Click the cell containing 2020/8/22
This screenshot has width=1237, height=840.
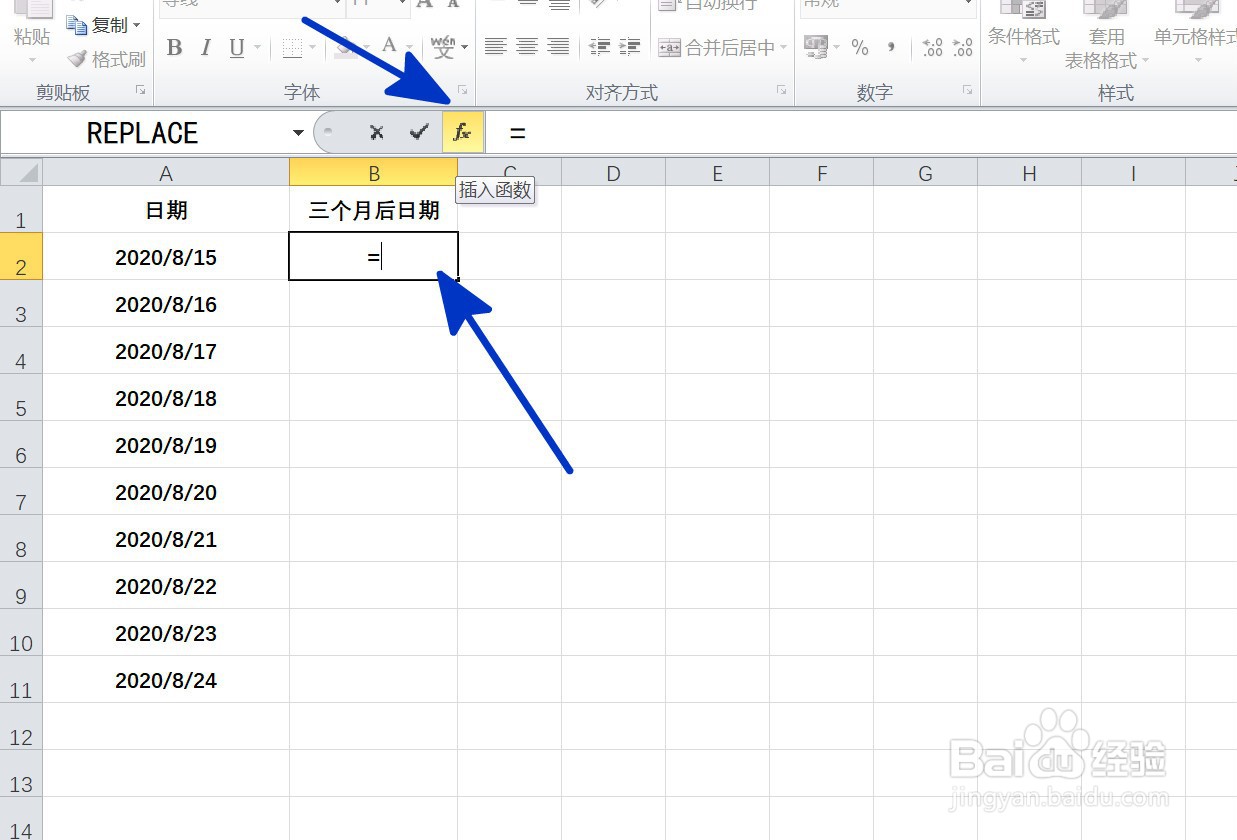[166, 586]
